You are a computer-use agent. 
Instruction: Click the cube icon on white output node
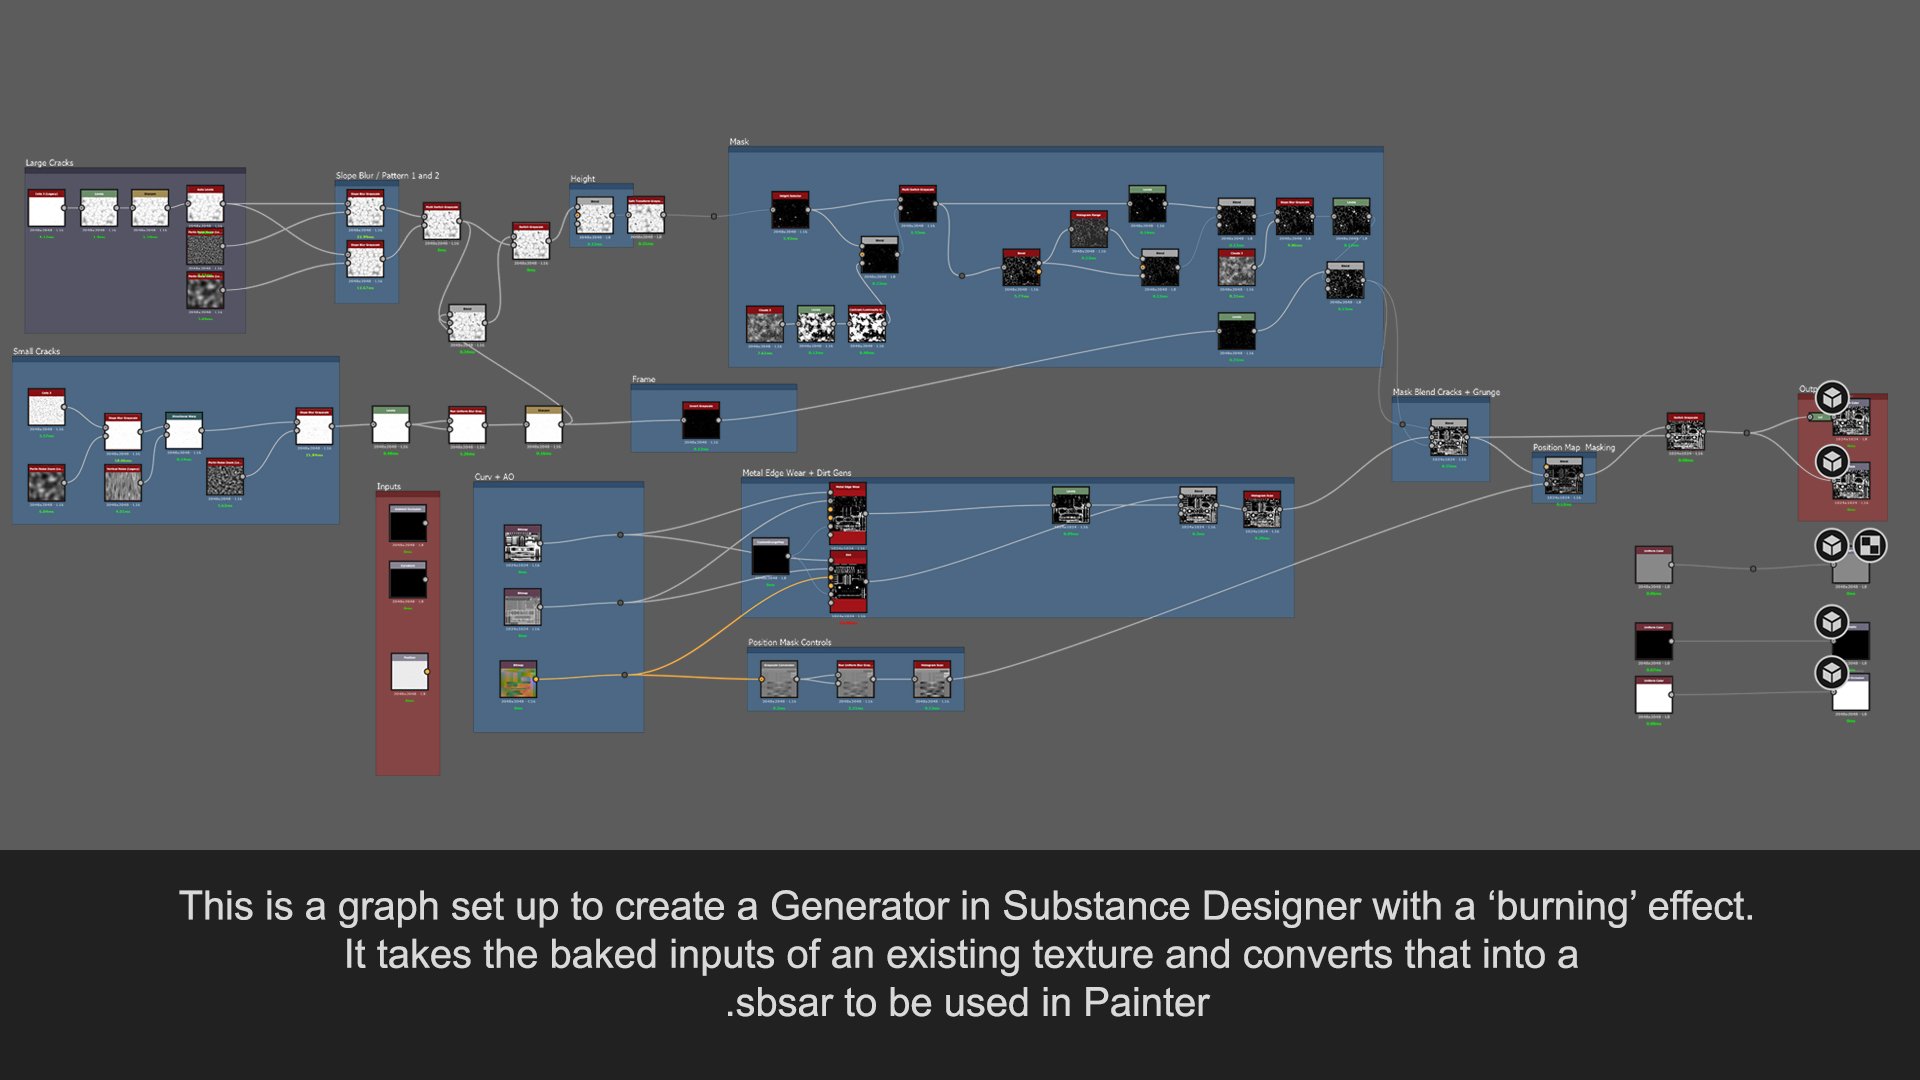1831,673
